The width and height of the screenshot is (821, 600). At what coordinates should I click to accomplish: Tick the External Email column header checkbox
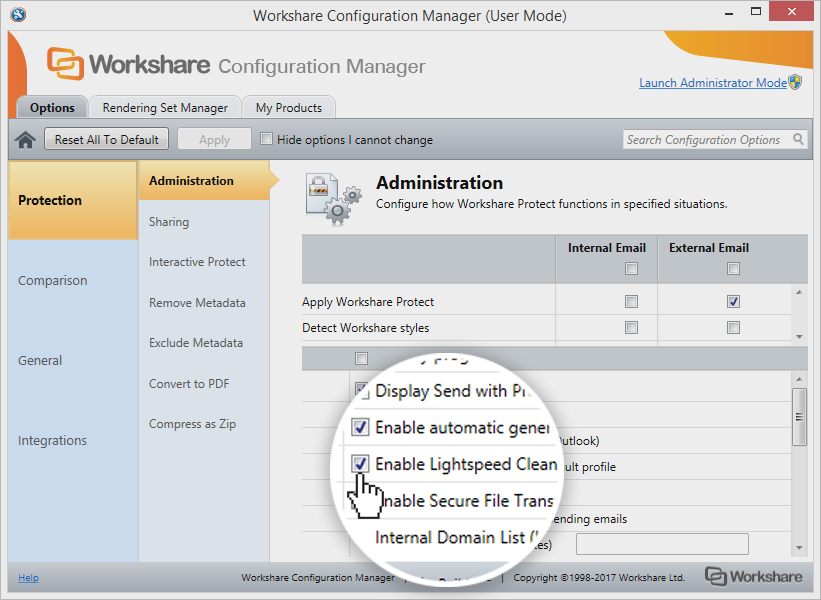[733, 269]
